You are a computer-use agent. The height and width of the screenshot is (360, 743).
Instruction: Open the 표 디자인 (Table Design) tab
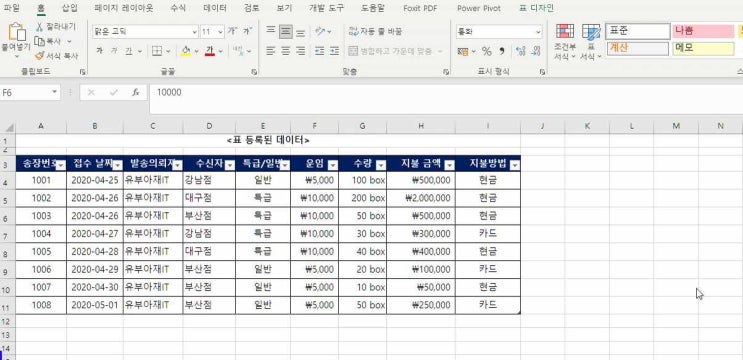tap(536, 8)
